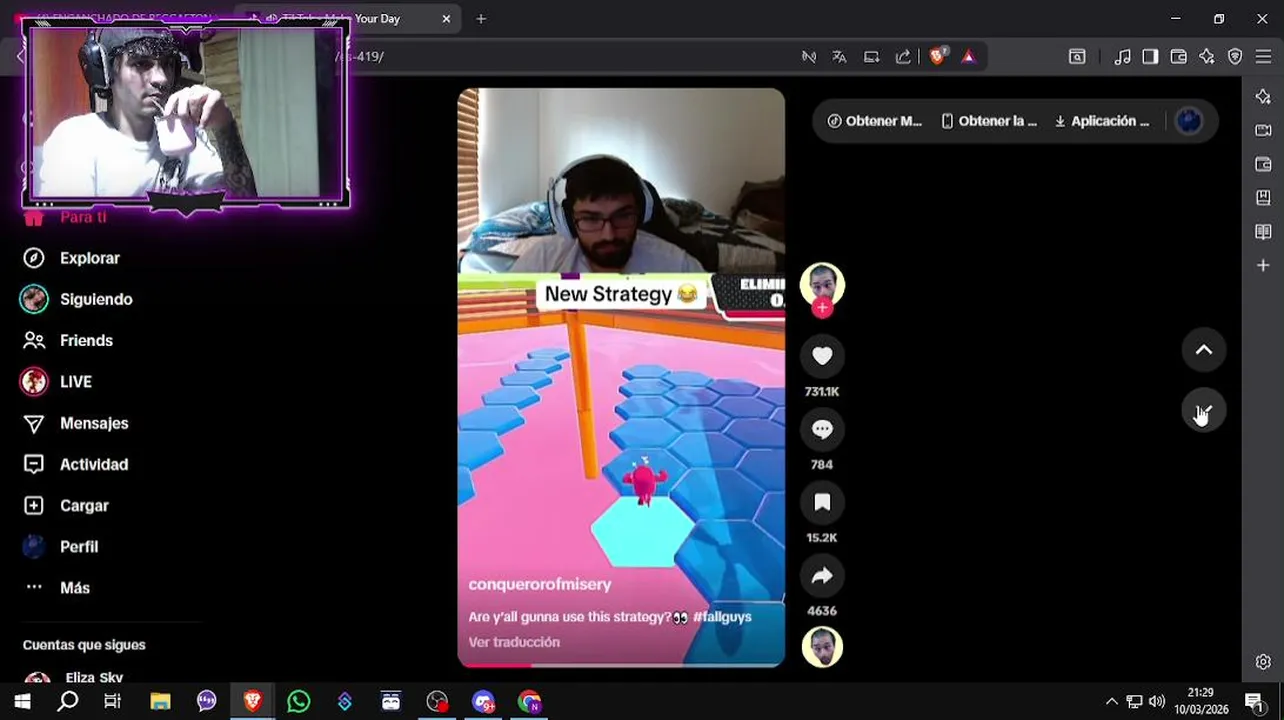Open Brave VPN shield icon
1284x720 pixels.
(x=1235, y=57)
